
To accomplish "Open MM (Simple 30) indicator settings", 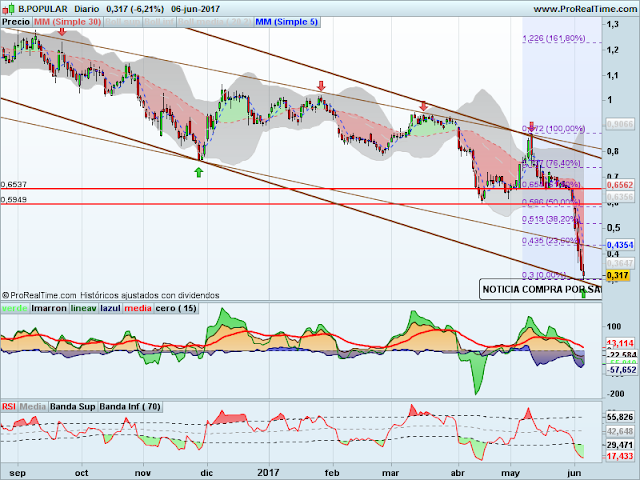I will click(x=67, y=22).
